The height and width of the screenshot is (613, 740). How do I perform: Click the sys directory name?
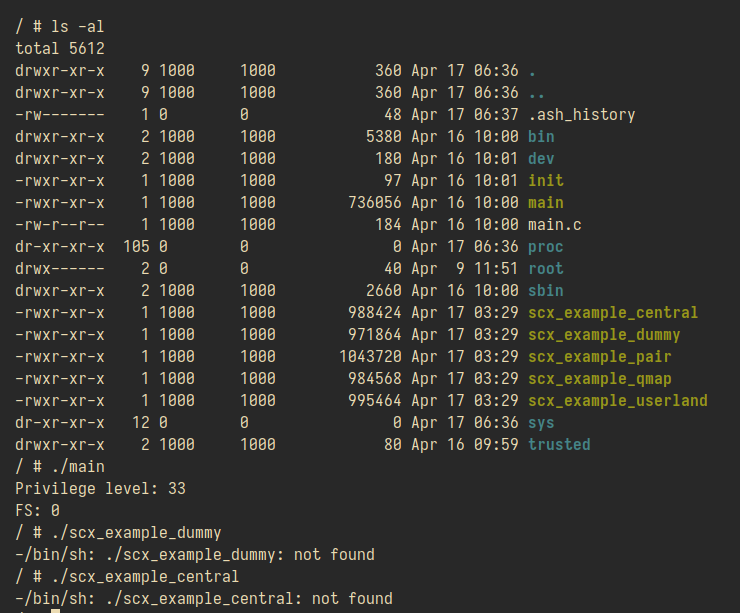(x=541, y=423)
